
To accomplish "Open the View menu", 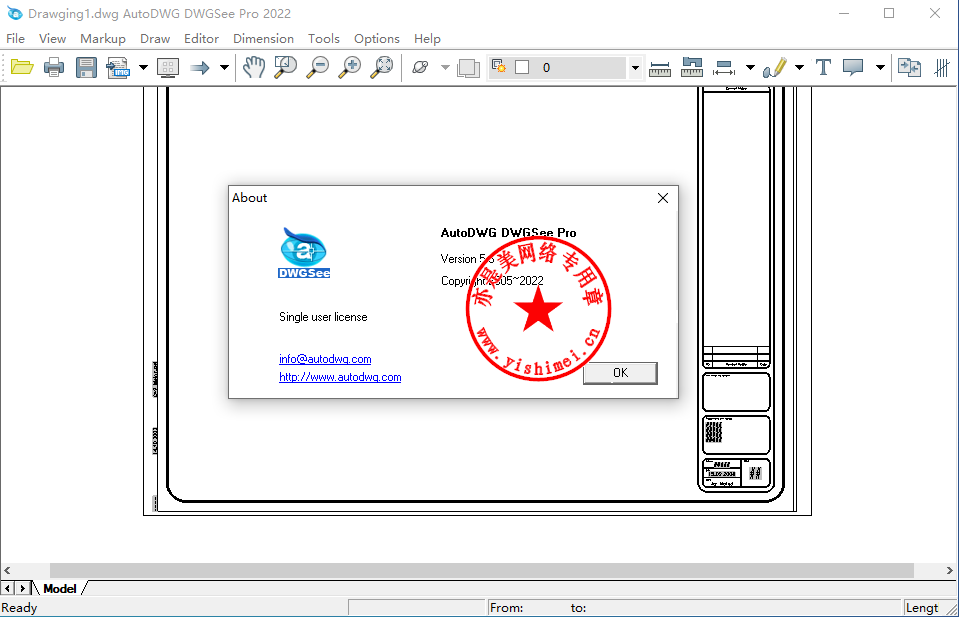I will pos(52,39).
